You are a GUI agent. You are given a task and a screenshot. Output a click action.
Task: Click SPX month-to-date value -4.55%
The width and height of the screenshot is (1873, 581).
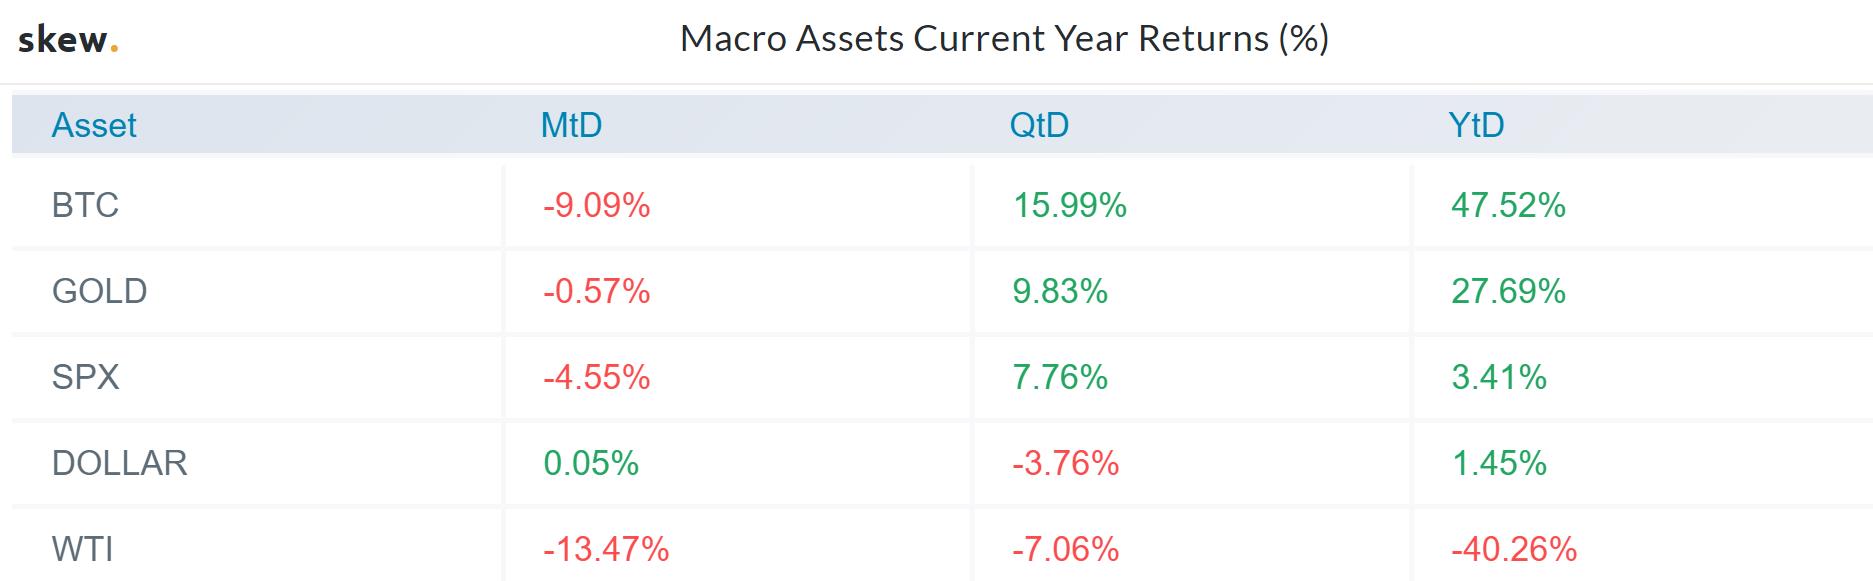coord(596,378)
